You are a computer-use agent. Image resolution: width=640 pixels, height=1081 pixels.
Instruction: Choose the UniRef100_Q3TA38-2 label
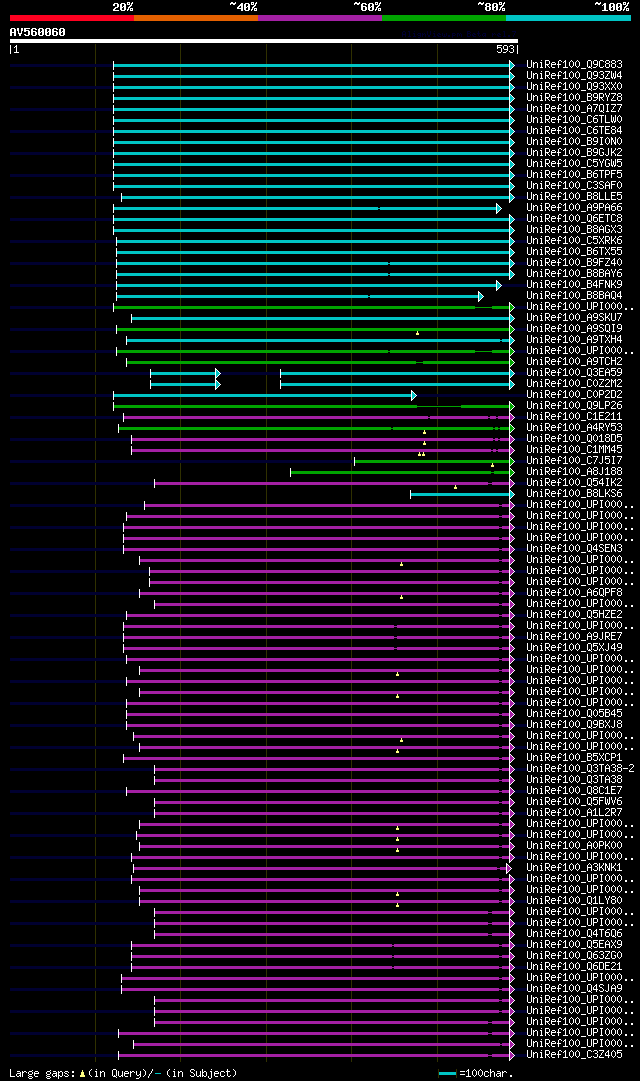coord(580,771)
